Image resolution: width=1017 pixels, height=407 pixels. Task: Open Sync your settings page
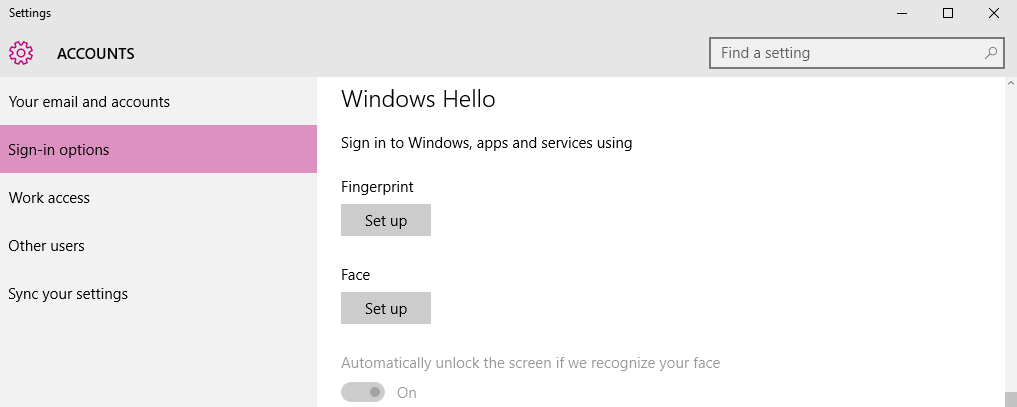158,294
